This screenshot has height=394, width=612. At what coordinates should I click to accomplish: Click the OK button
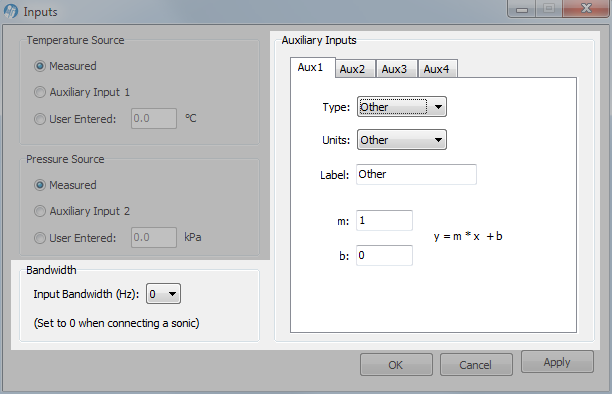click(x=396, y=365)
